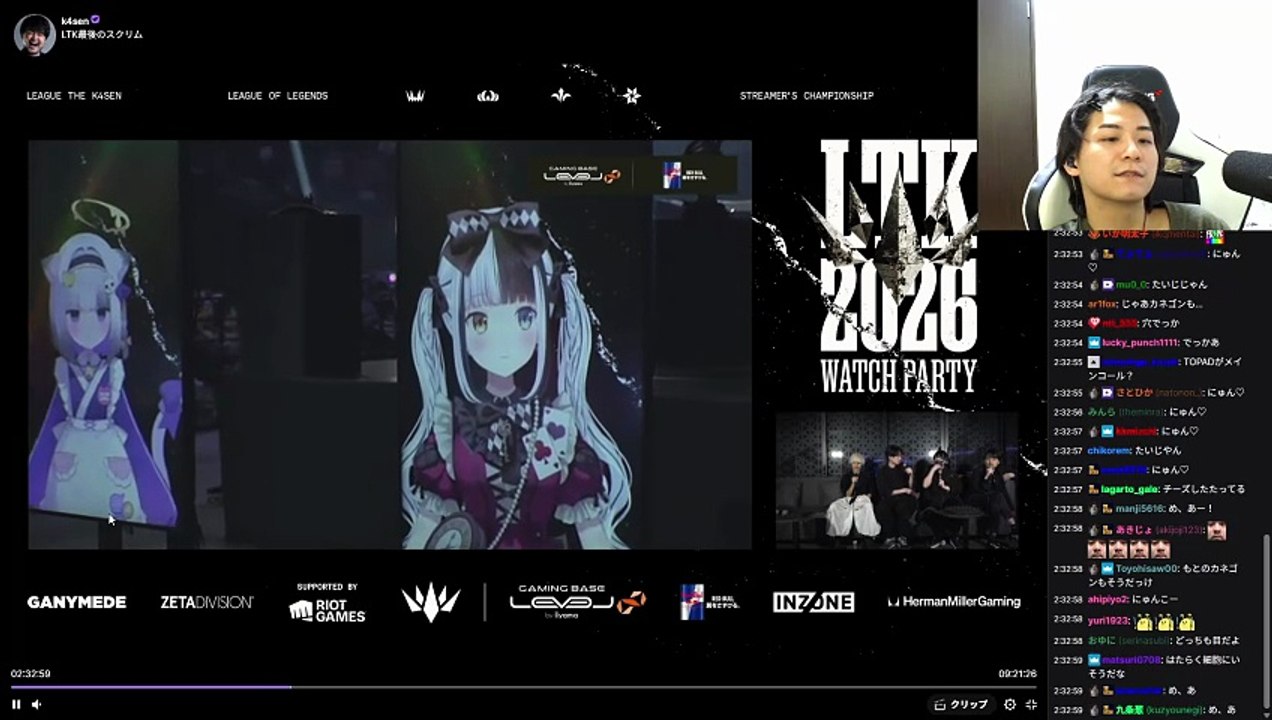Click the LEVEL∞ logo inside game feed
The width and height of the screenshot is (1272, 720).
[x=582, y=175]
